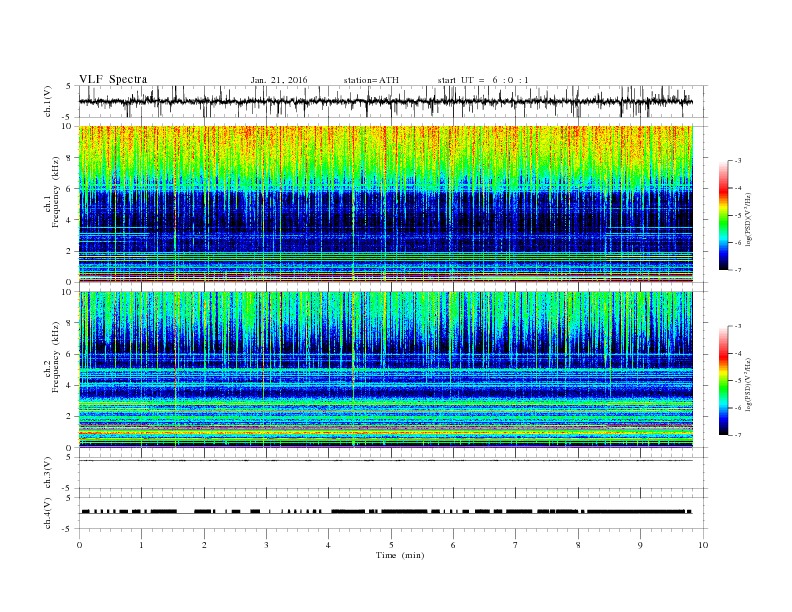This screenshot has width=792, height=612.
Task: Click the "Time (min)" axis title
Action: click(400, 555)
